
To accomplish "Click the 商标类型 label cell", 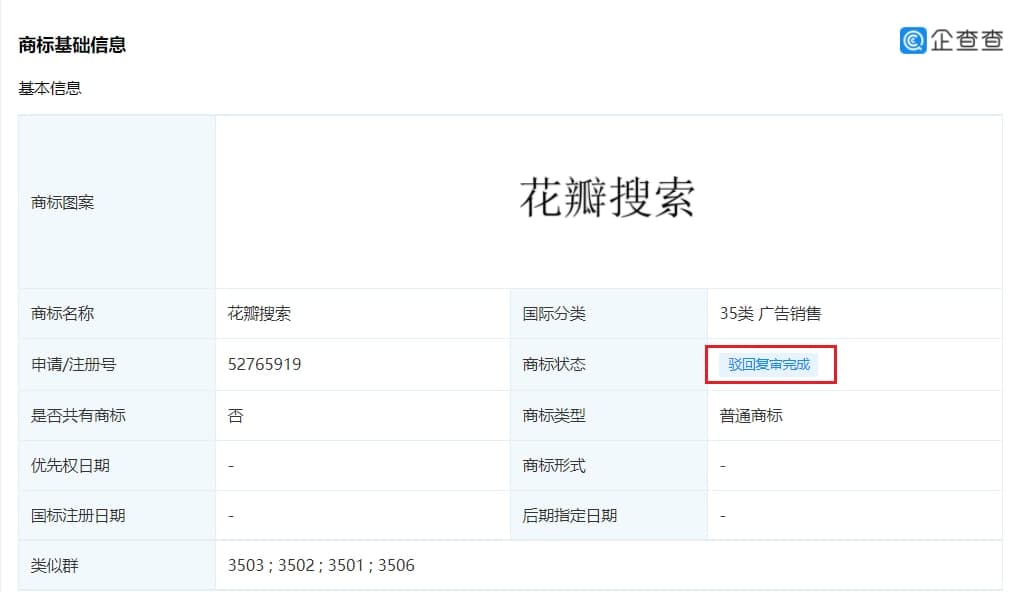I will [x=608, y=415].
